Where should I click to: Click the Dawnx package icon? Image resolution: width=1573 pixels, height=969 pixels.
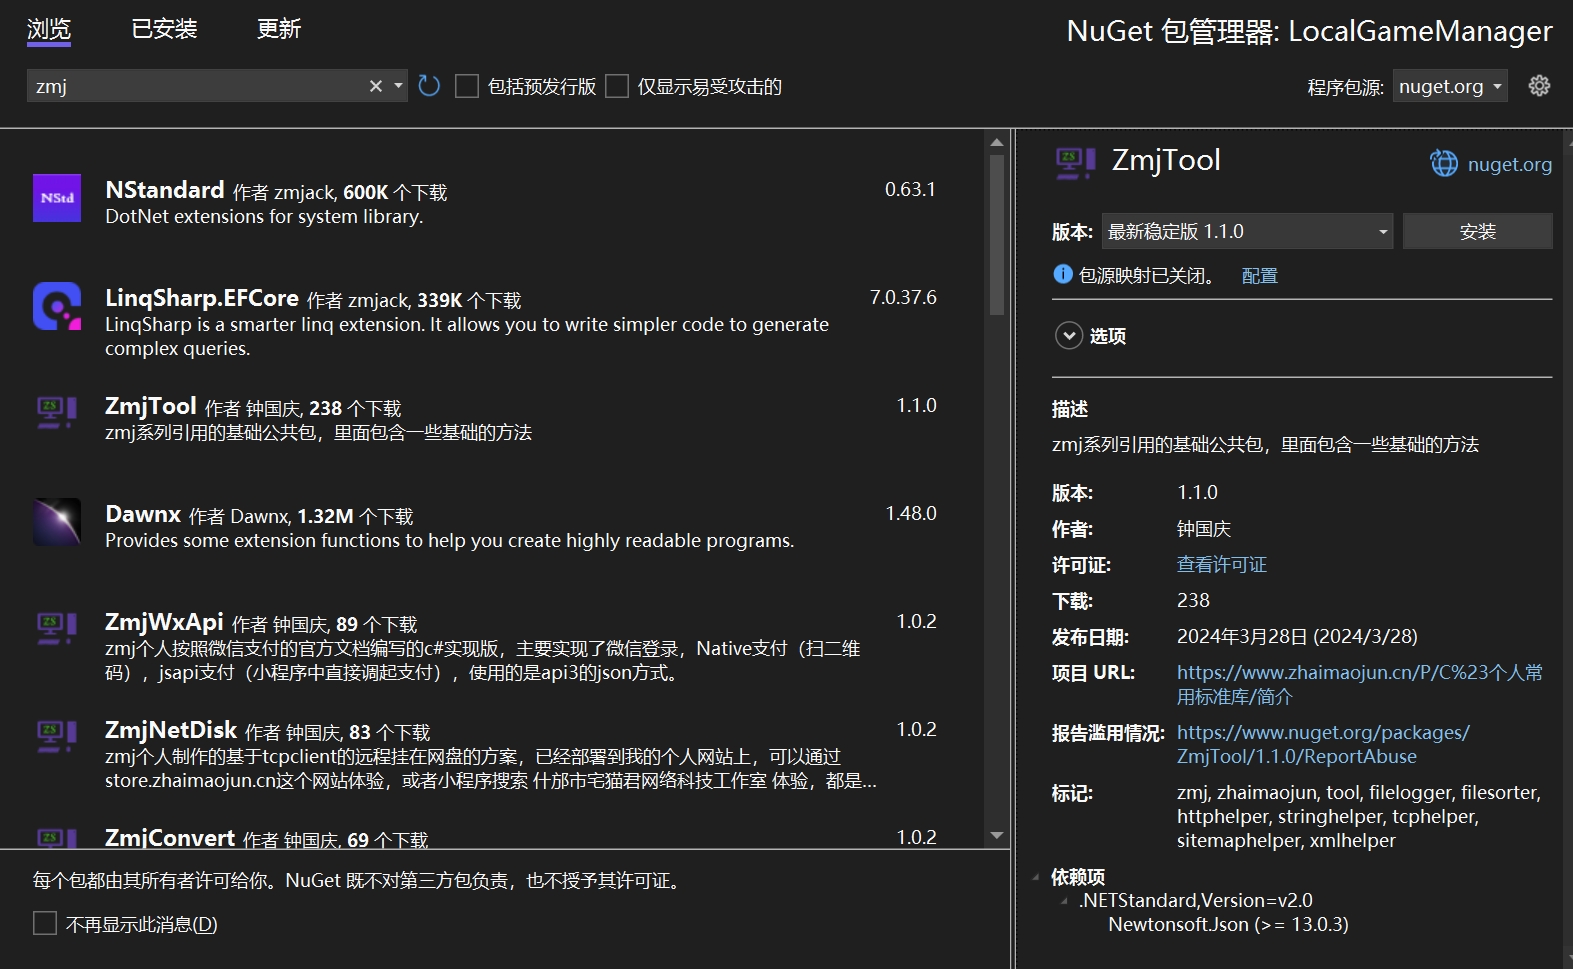pyautogui.click(x=57, y=522)
